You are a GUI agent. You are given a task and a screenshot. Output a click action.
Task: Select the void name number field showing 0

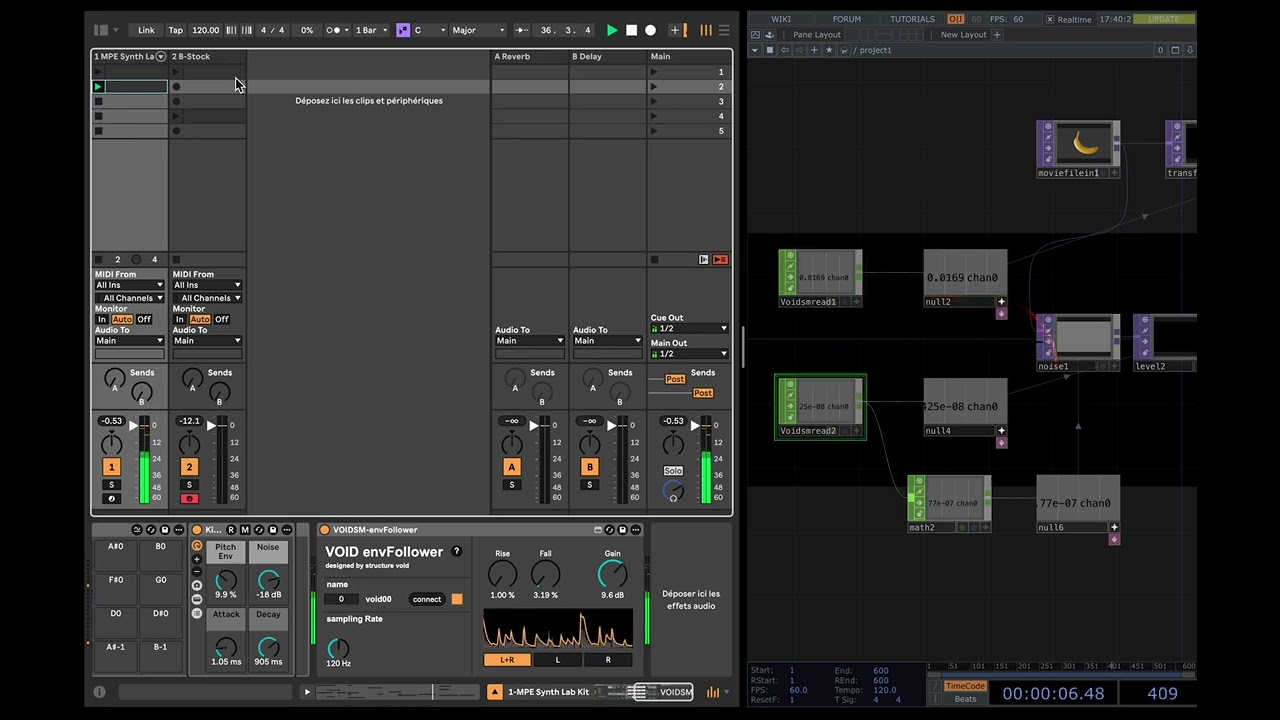pyautogui.click(x=341, y=599)
